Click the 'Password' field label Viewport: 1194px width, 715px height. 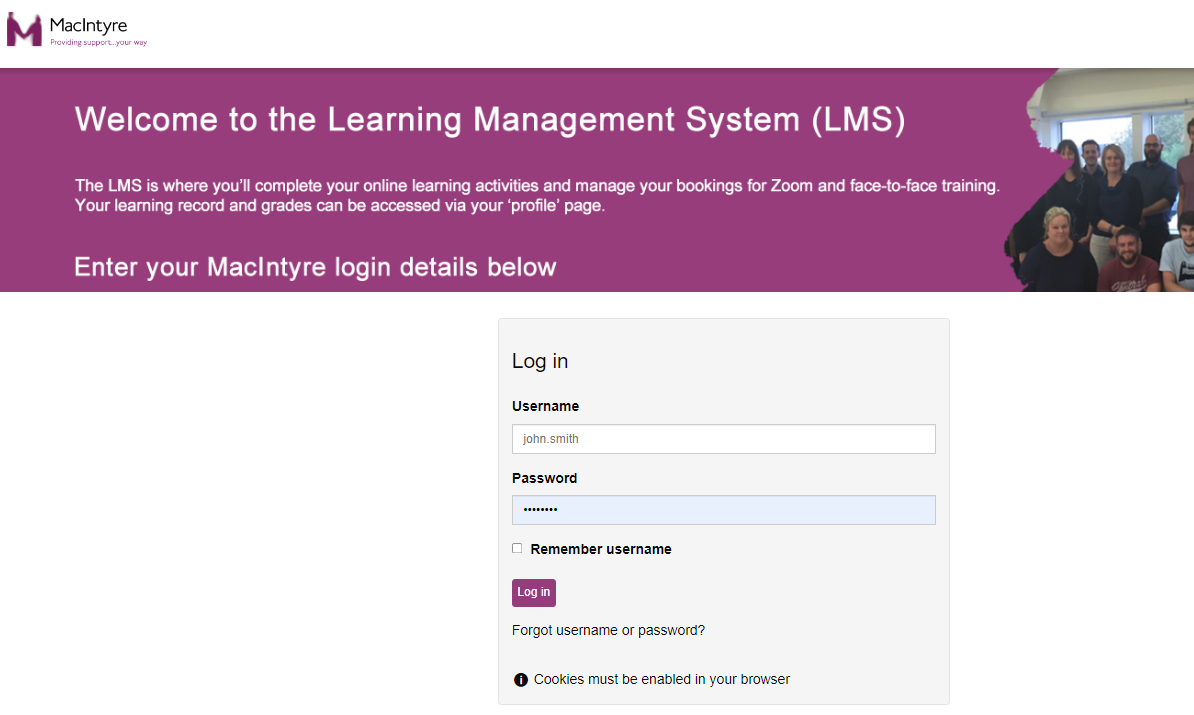click(x=544, y=478)
